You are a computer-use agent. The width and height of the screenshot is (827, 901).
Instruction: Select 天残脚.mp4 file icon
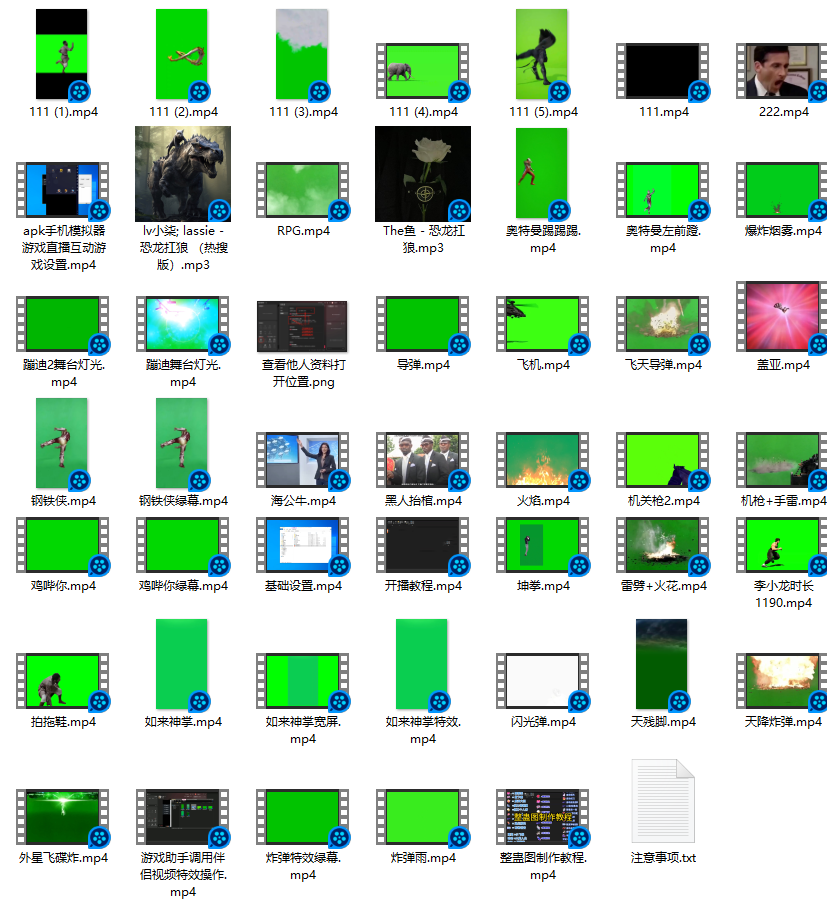661,664
